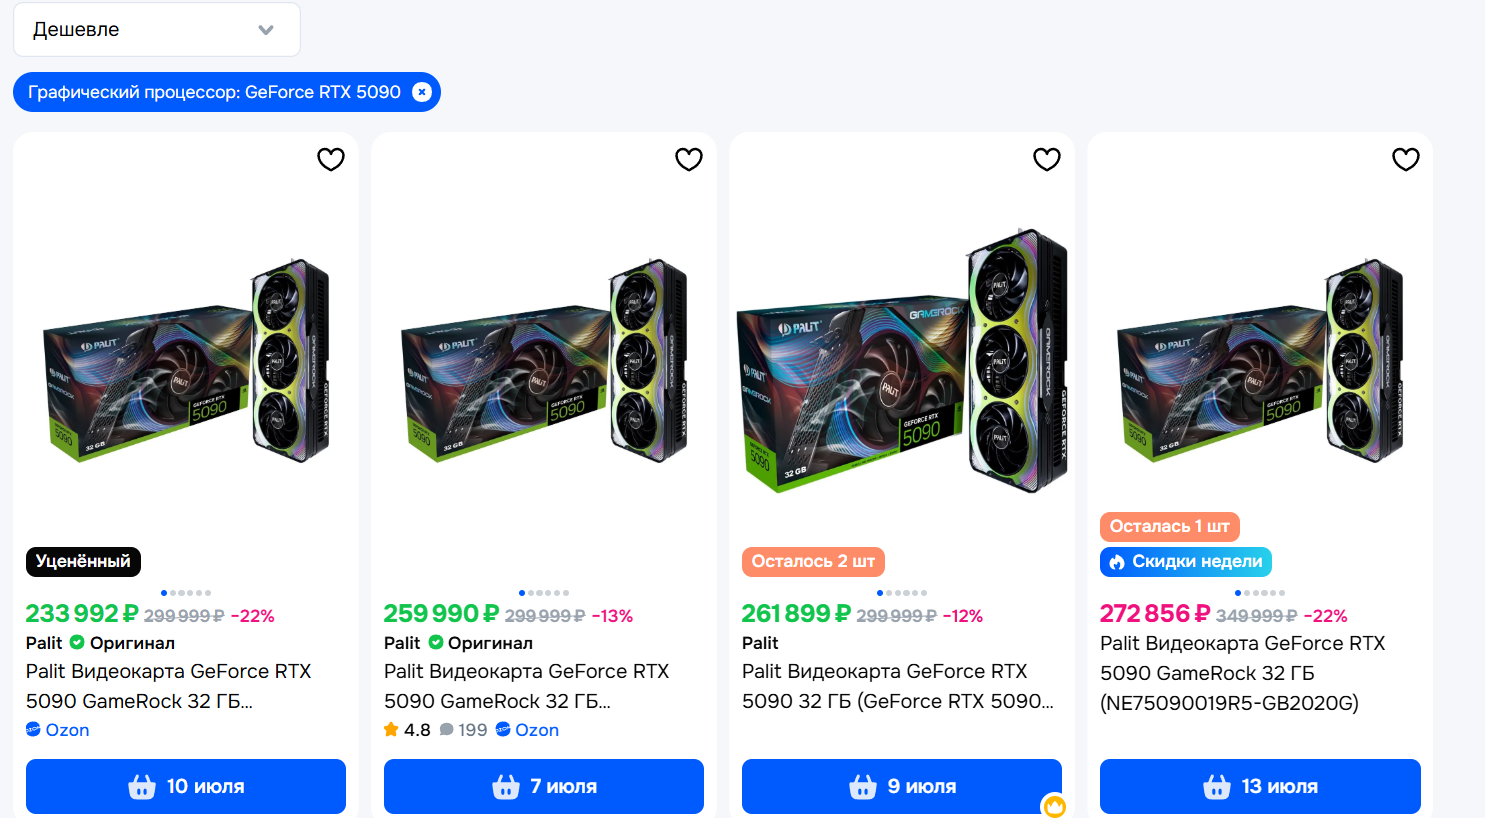This screenshot has height=818, width=1485.
Task: Add to cart with 9 июля delivery
Action: 902,787
